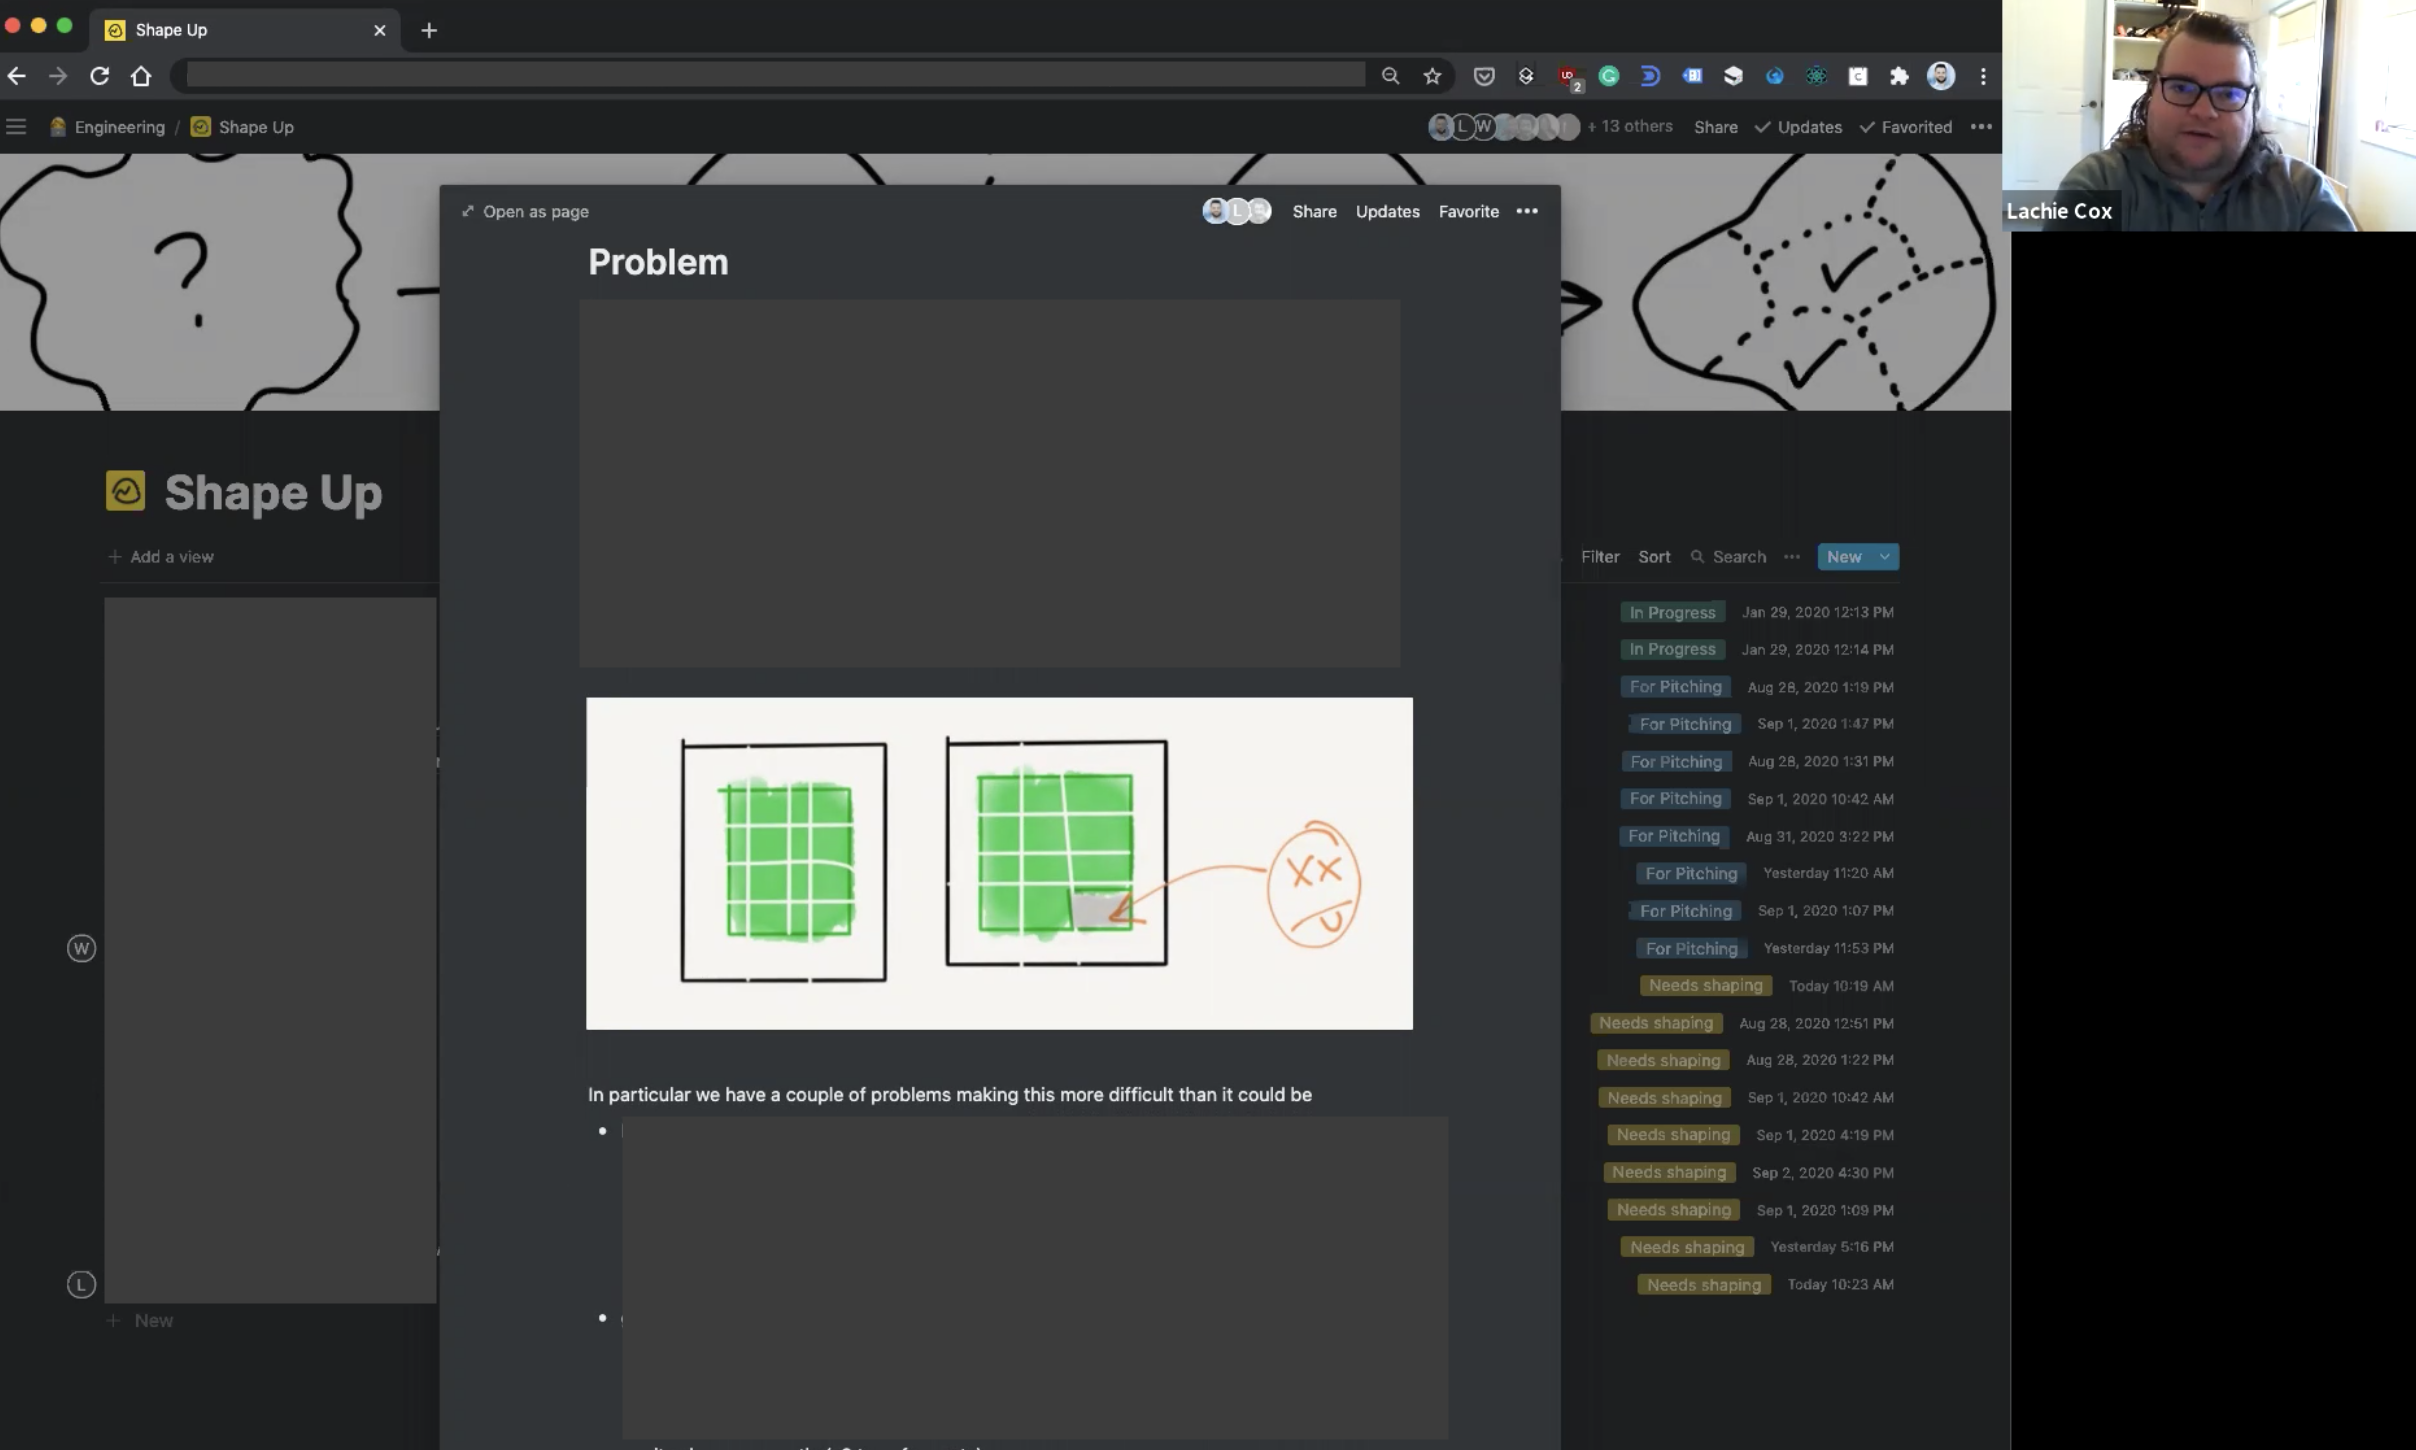Click the Add a view button
2416x1450 pixels.
tap(160, 556)
